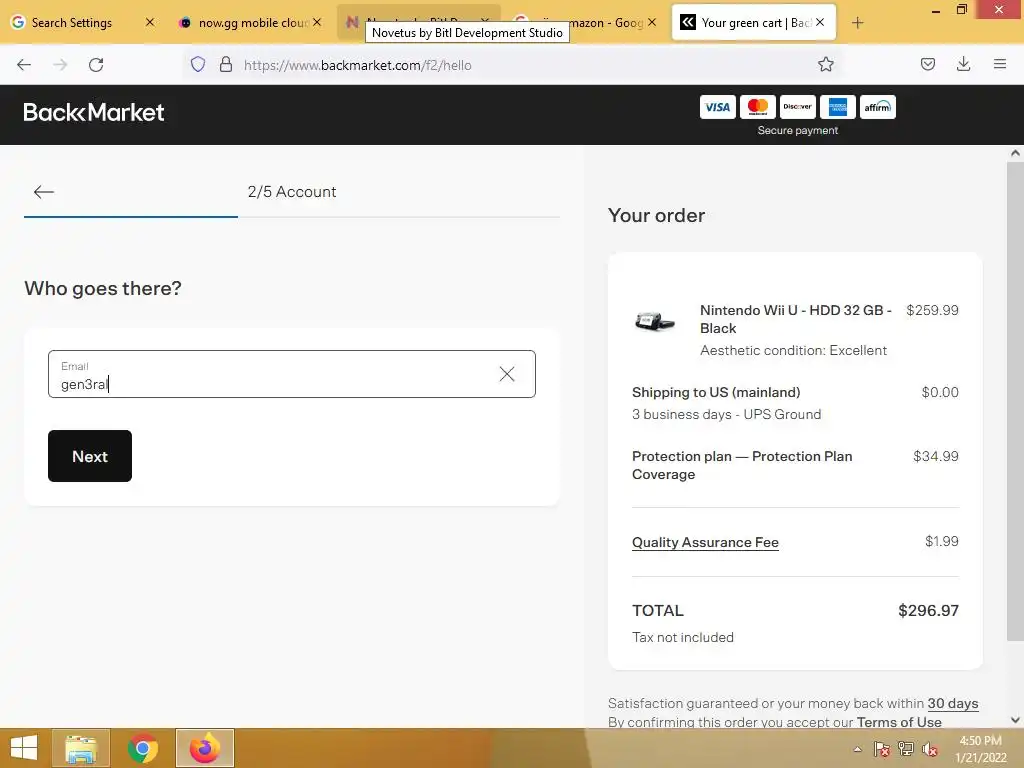Click the scrollbar up arrow
Screen dimensions: 1024x768
coord(1015,153)
